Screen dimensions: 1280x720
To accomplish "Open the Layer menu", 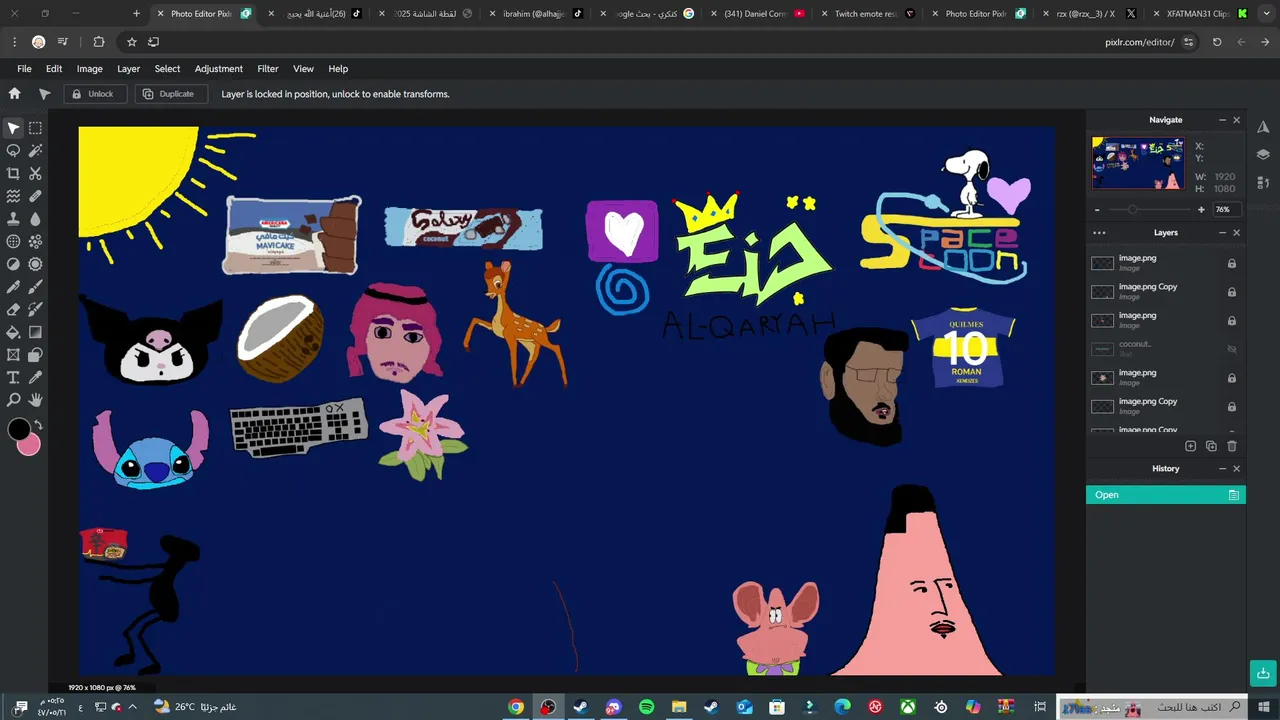I will [128, 69].
